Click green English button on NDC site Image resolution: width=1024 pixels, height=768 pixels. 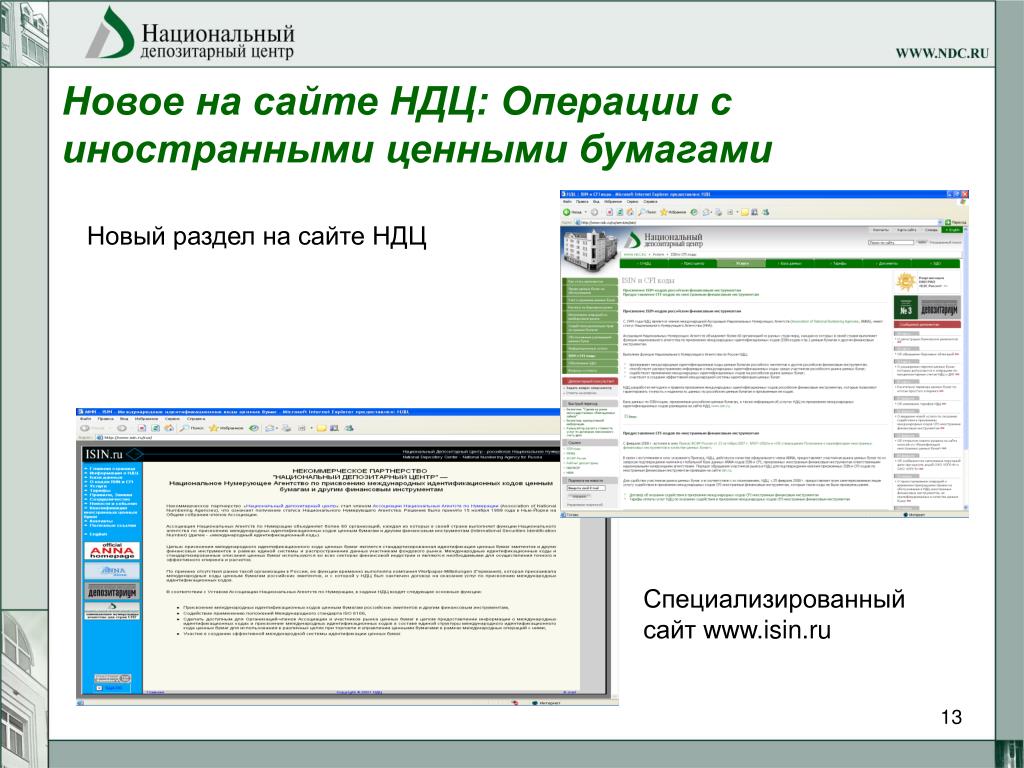pos(952,230)
